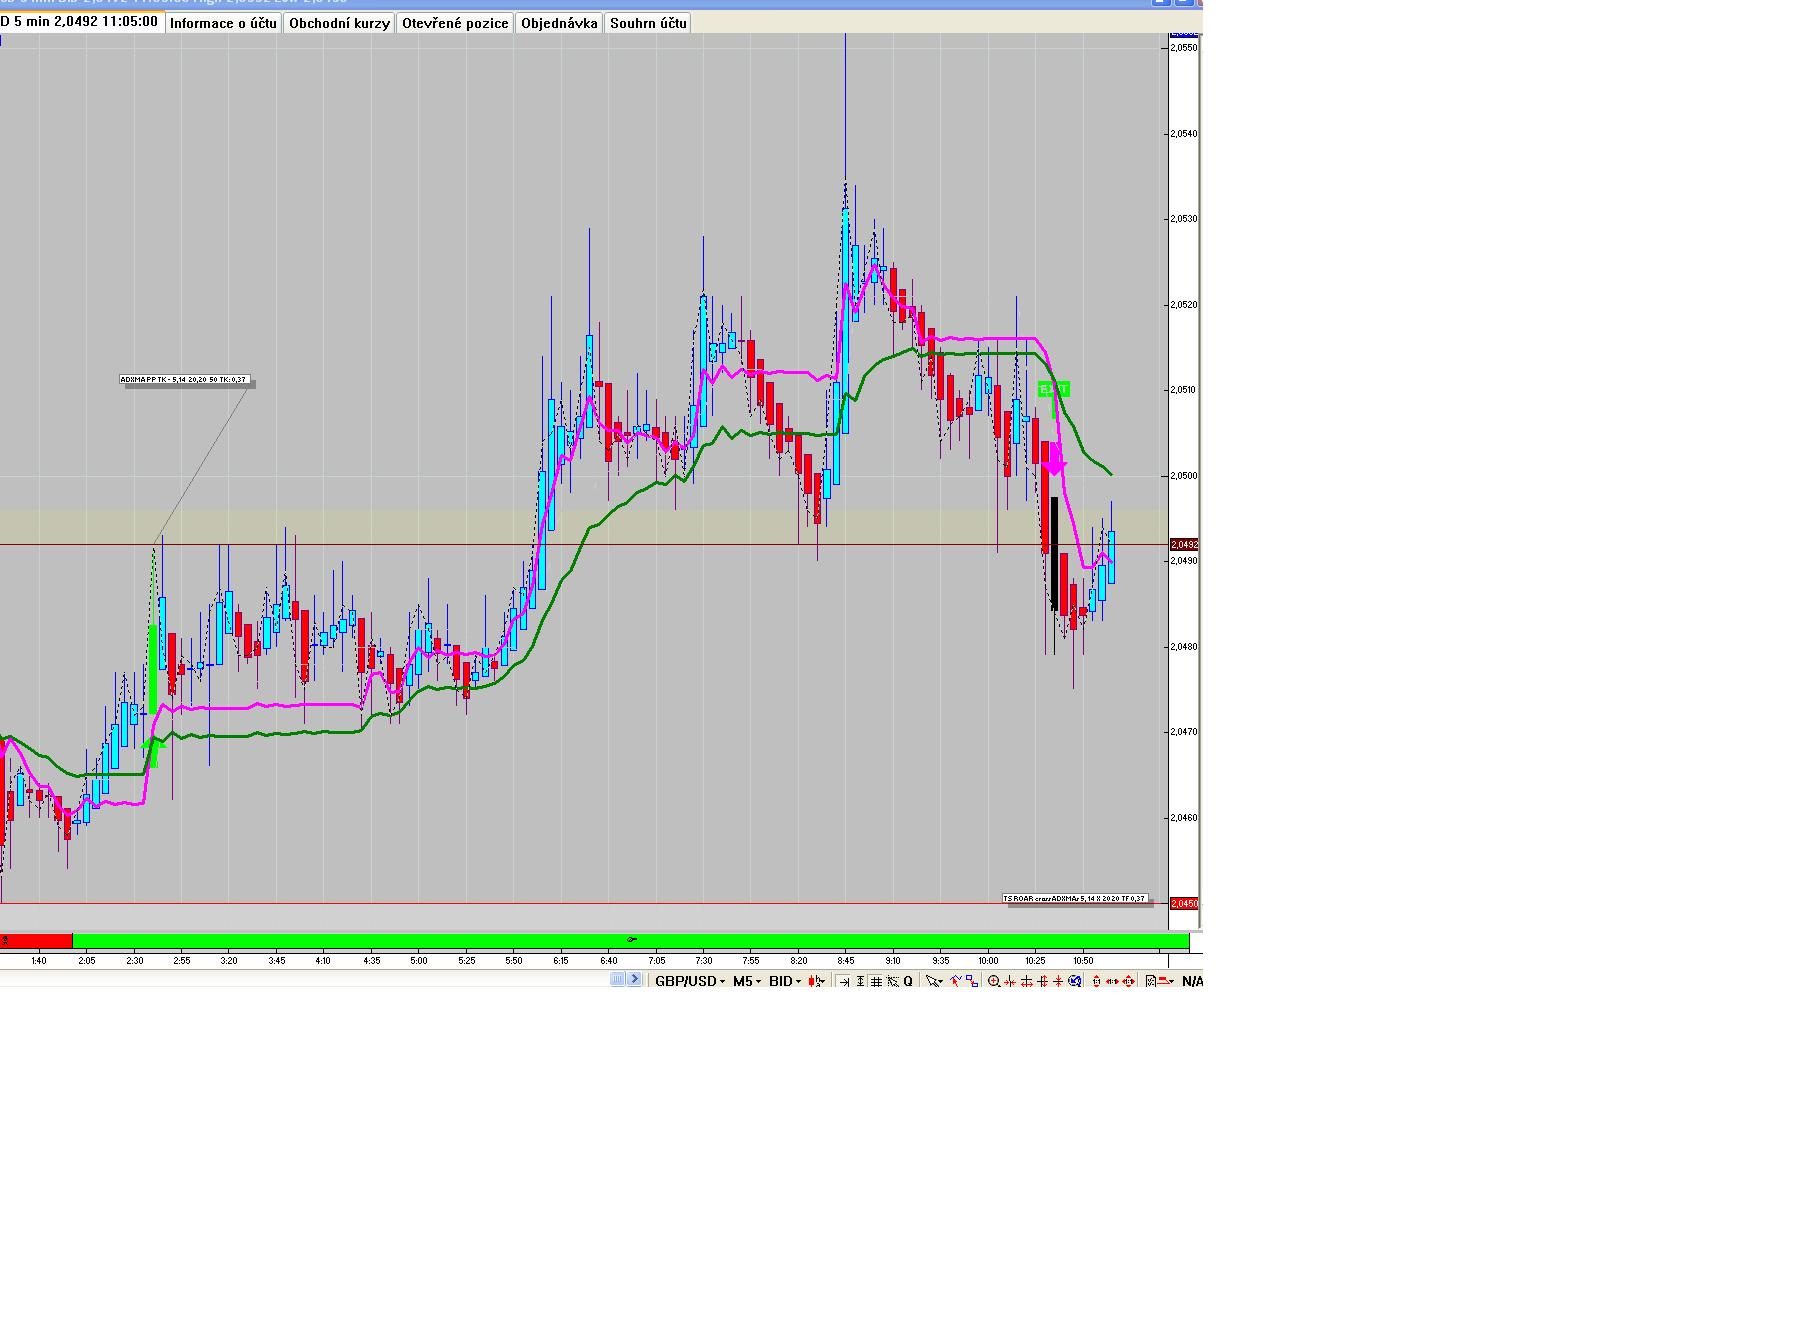The width and height of the screenshot is (1816, 1342).
Task: Toggle the chart grid icon
Action: [x=876, y=981]
